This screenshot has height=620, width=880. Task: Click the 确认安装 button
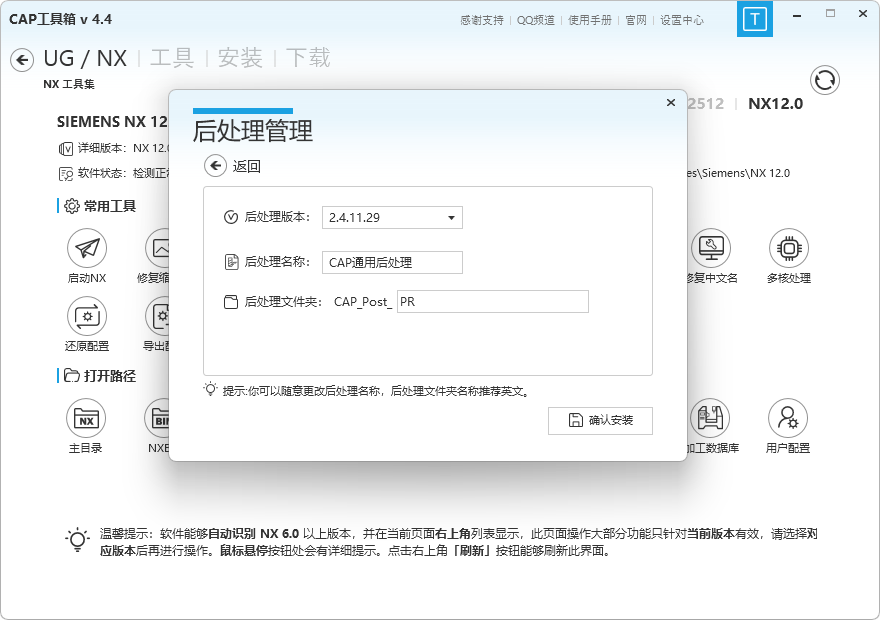(600, 421)
